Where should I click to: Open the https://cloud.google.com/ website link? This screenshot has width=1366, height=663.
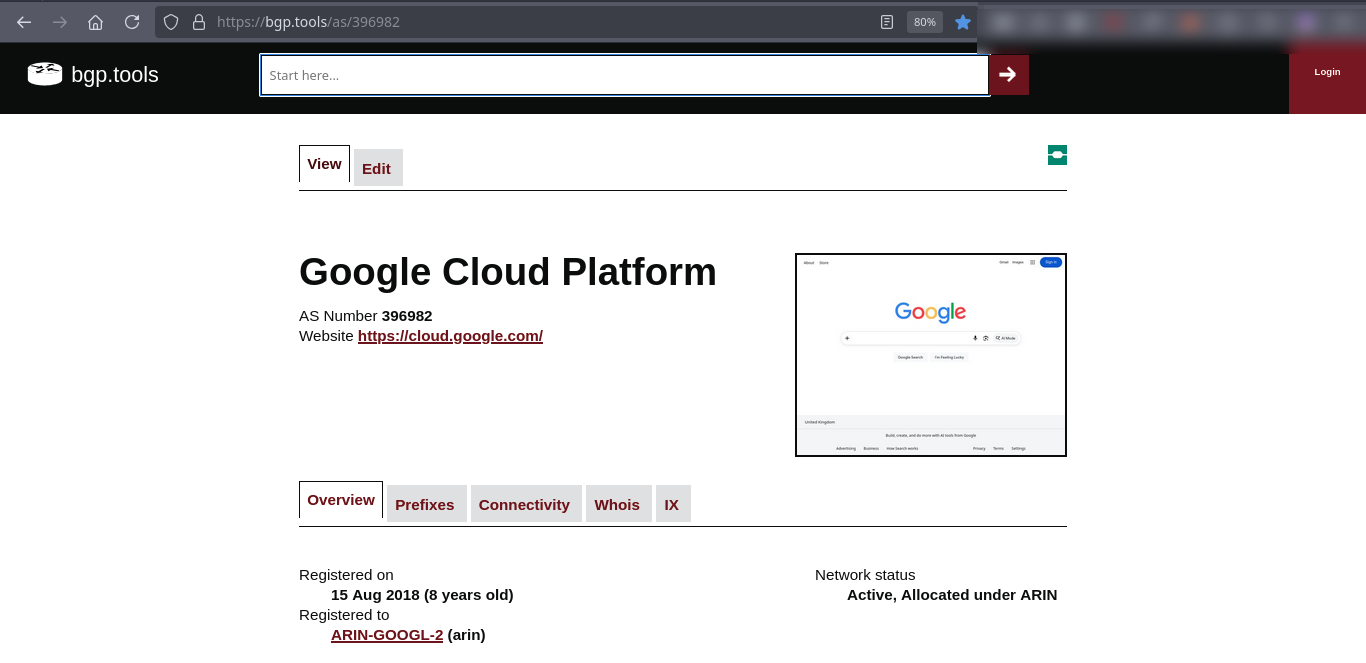coord(450,336)
